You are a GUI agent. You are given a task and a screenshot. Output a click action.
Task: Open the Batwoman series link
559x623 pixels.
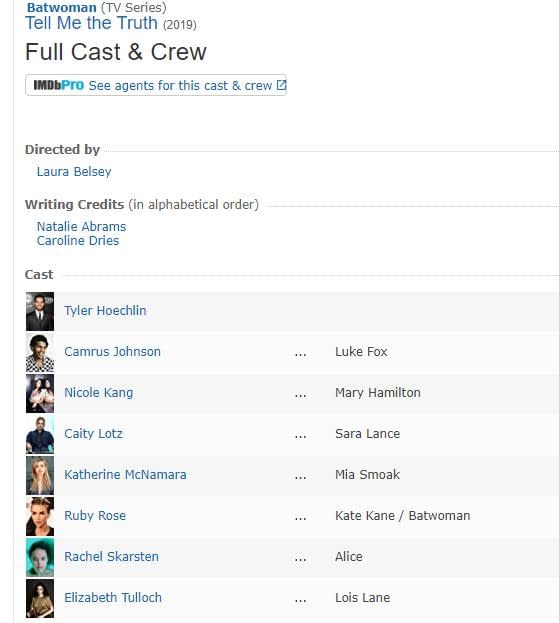click(62, 7)
